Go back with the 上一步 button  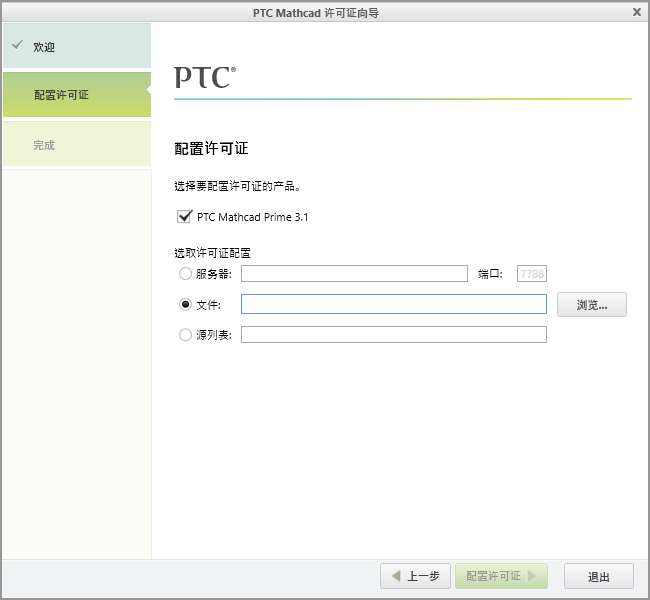coord(415,576)
